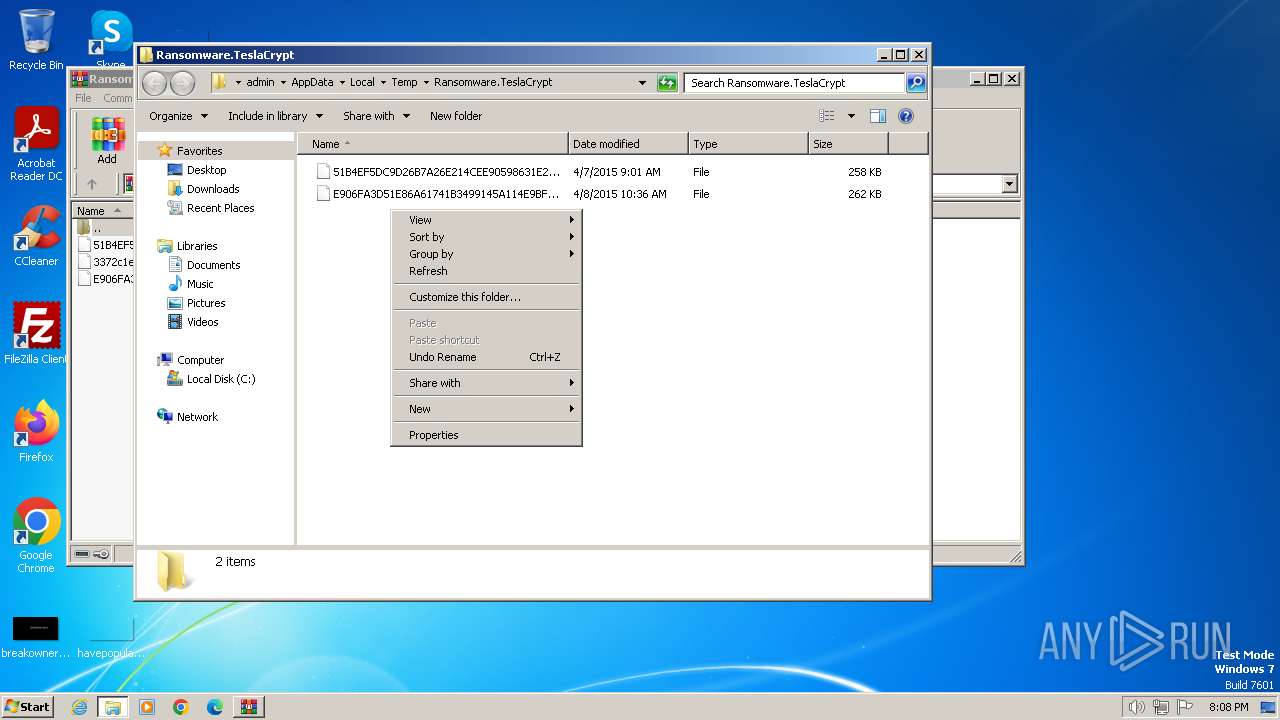Open the FileZilla Client desktop icon
Image resolution: width=1280 pixels, height=720 pixels.
36,333
